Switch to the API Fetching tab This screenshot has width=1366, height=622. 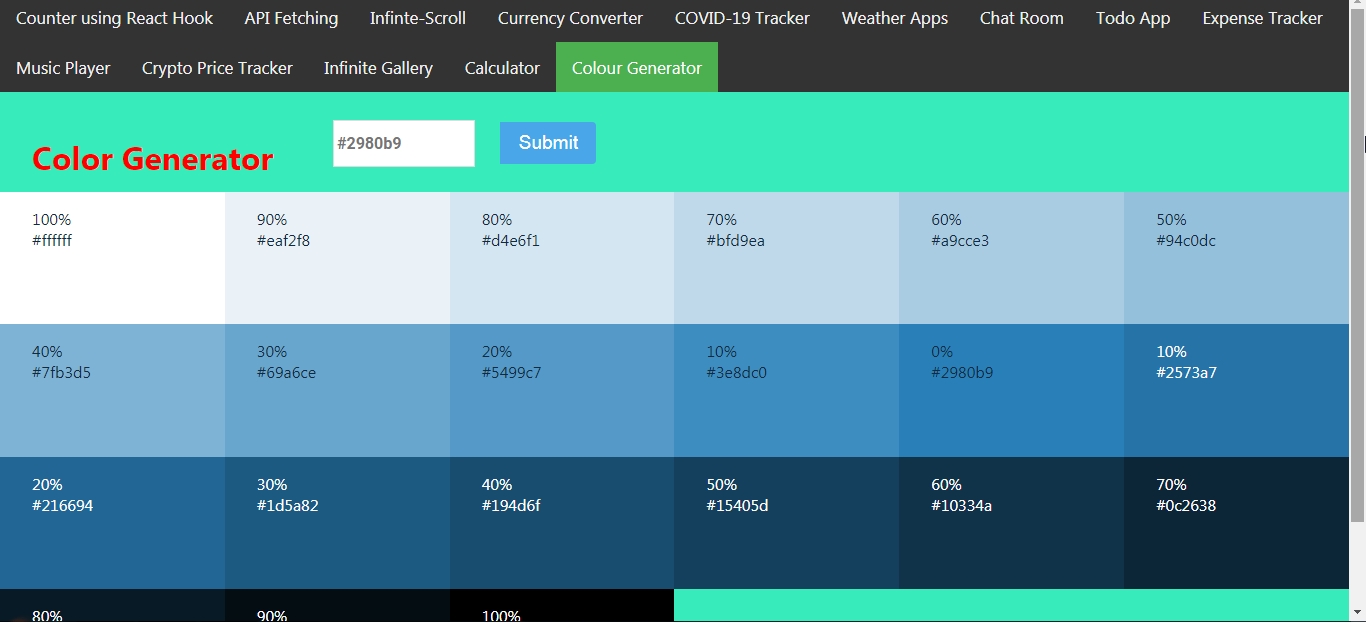click(x=291, y=18)
